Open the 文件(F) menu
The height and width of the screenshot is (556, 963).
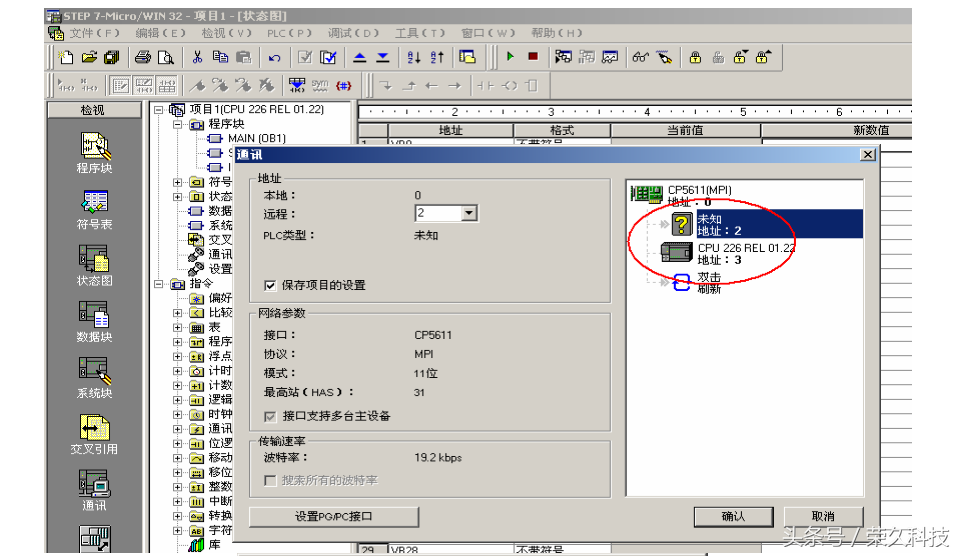[94, 33]
